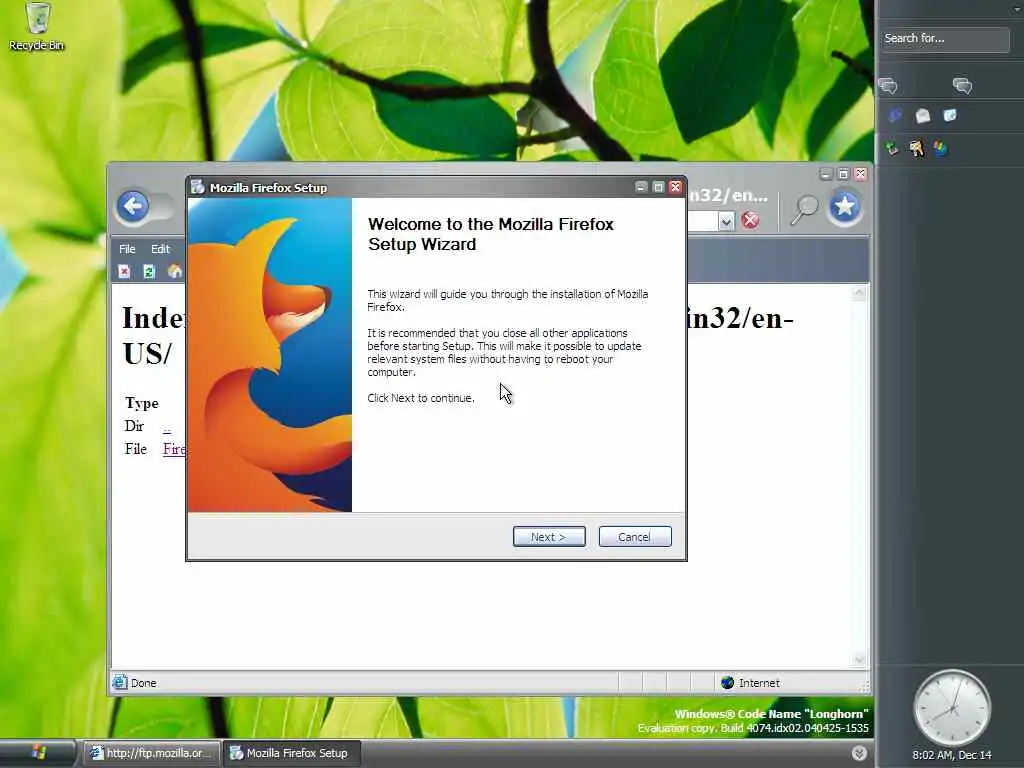Click the home icon in browser toolbar
The width and height of the screenshot is (1024, 768).
coord(174,272)
